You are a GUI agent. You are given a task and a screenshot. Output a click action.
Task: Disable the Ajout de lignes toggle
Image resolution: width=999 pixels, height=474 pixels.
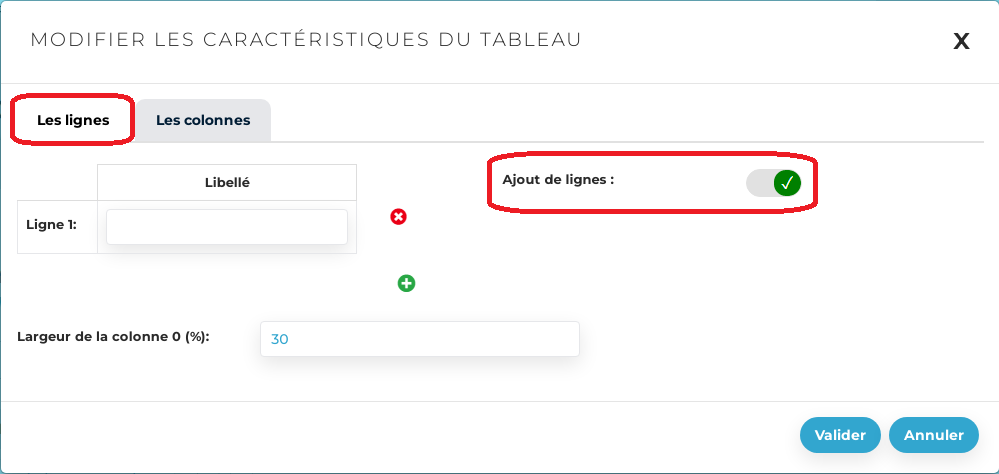(773, 183)
